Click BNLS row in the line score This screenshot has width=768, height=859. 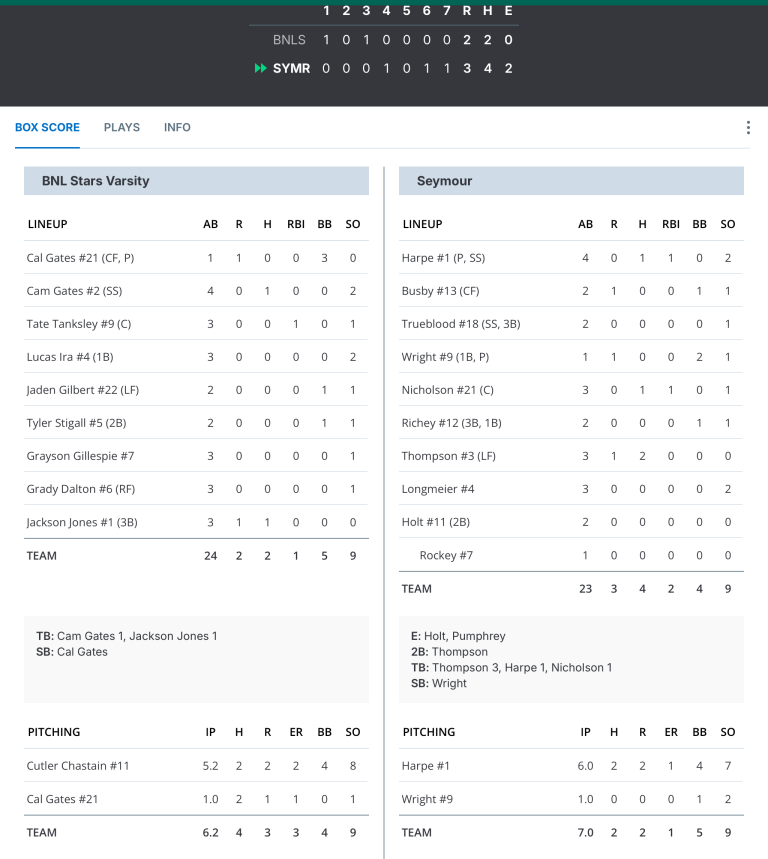289,40
